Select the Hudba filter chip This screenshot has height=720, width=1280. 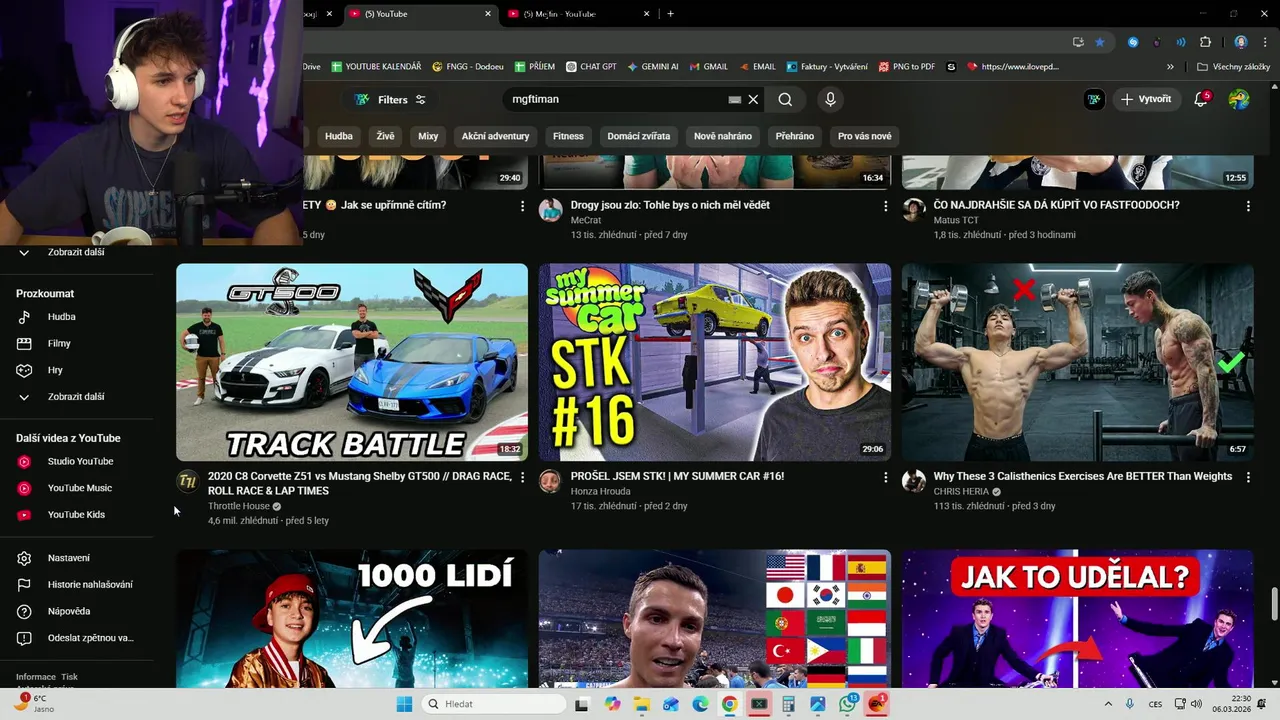tap(339, 136)
